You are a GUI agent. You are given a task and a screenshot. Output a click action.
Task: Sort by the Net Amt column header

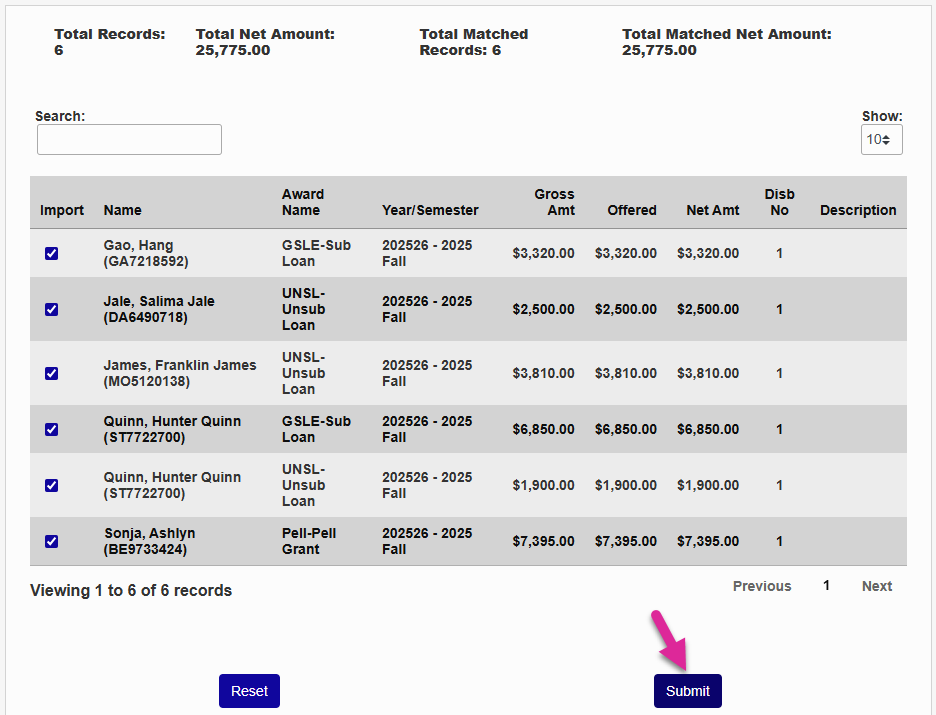tap(712, 211)
